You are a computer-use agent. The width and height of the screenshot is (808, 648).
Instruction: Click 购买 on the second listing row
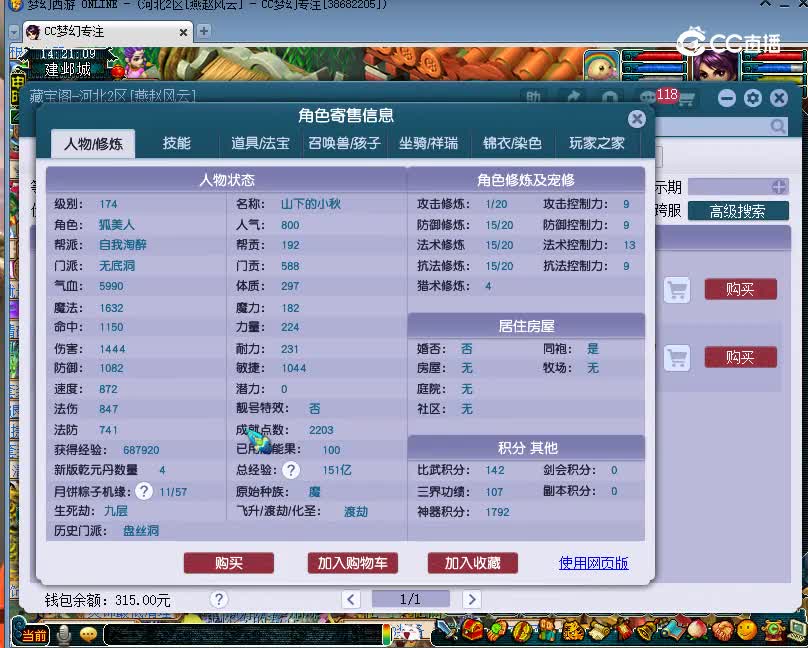pos(740,357)
